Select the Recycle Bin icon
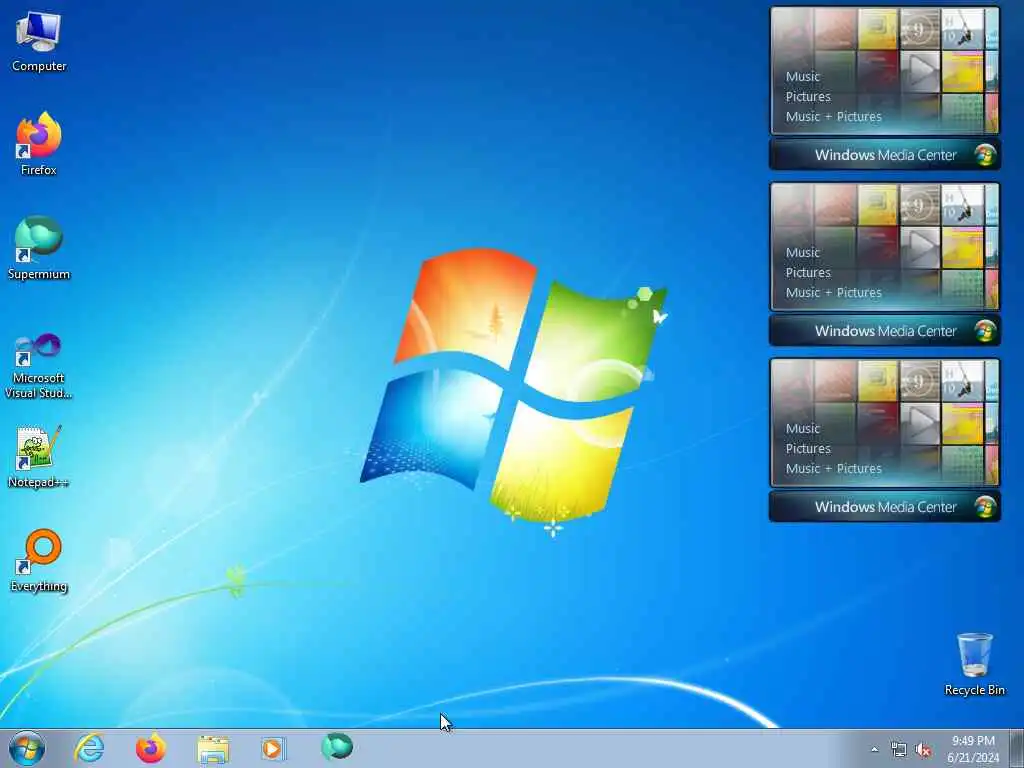 [974, 664]
